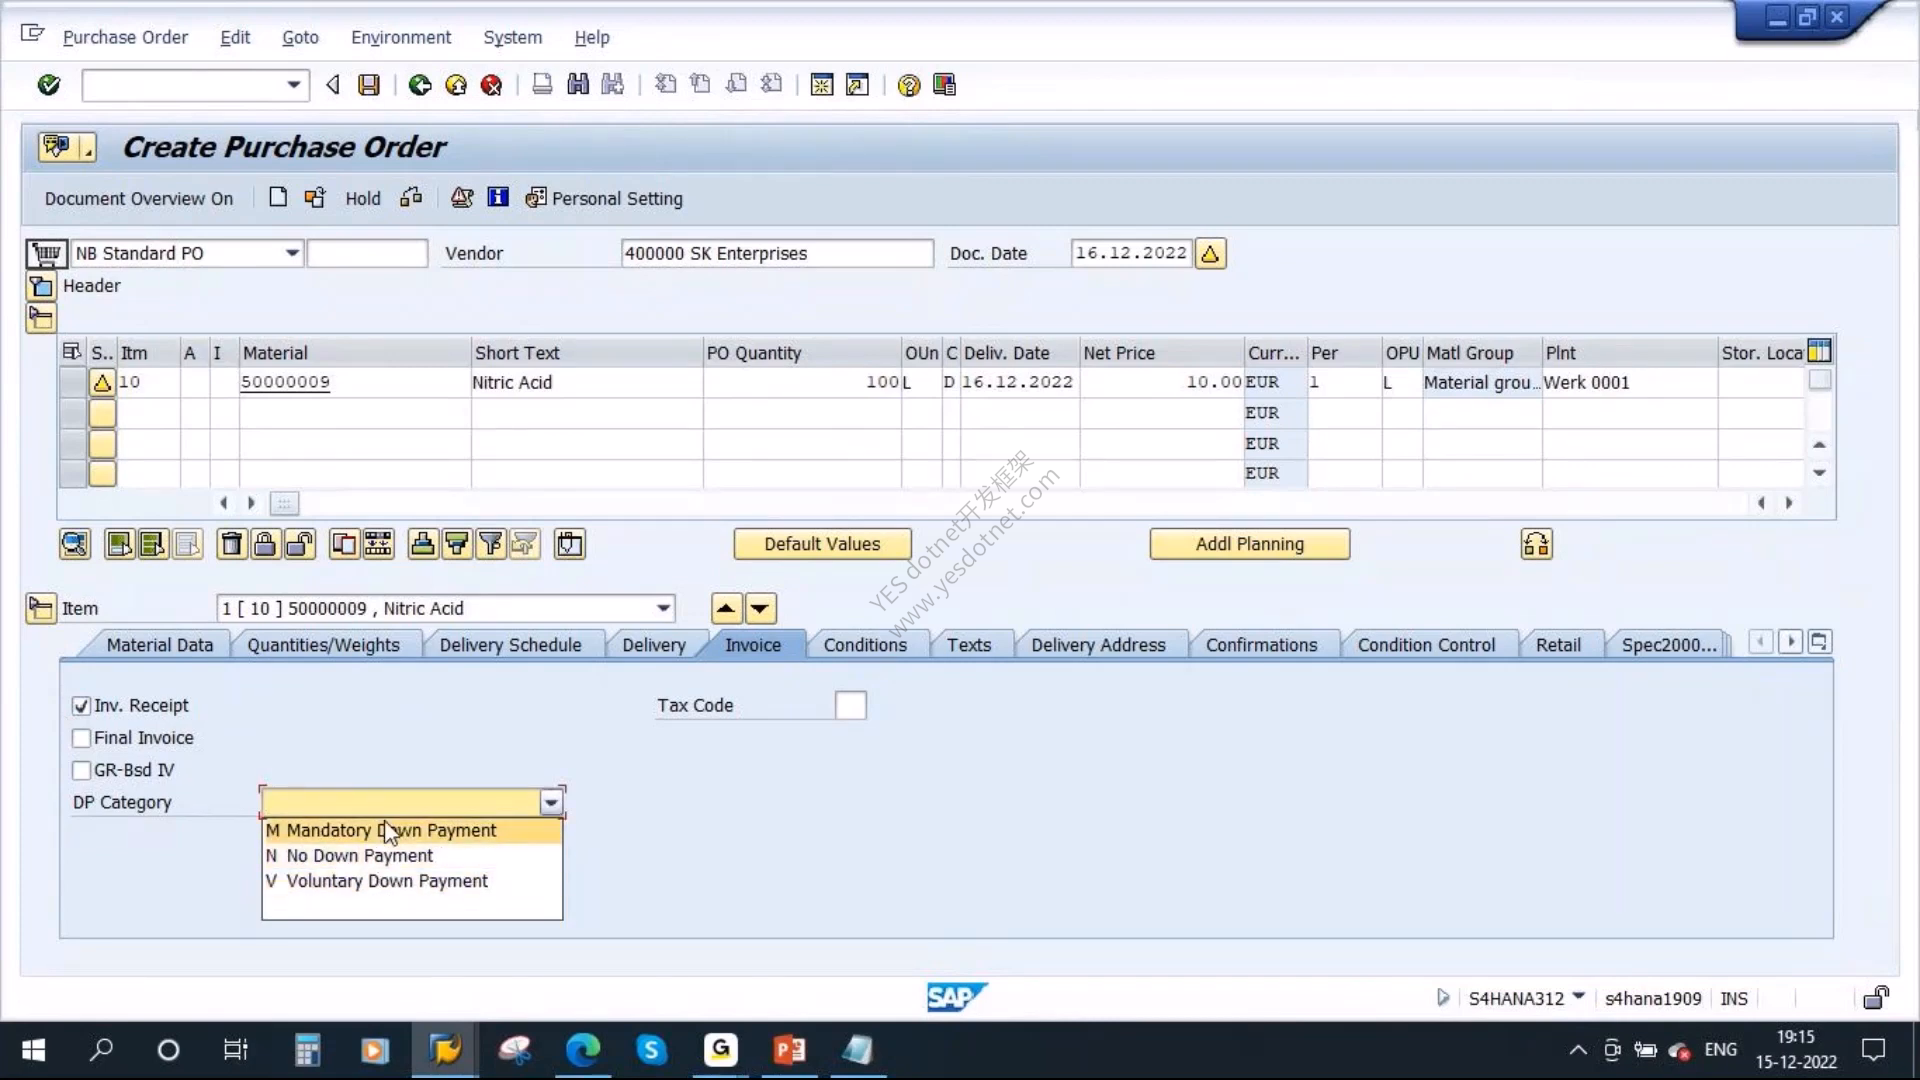The height and width of the screenshot is (1080, 1920).
Task: Select all rows via table corner icon
Action: click(x=72, y=352)
